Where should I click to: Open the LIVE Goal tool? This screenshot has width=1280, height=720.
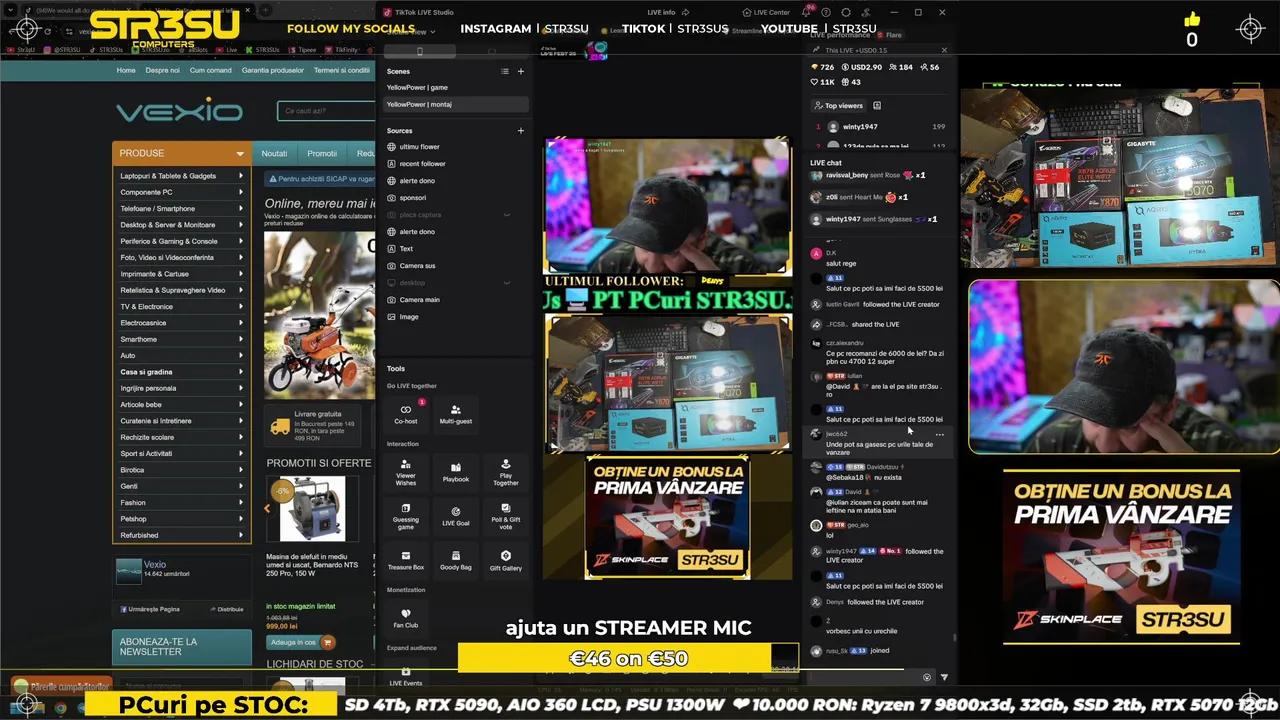click(455, 516)
